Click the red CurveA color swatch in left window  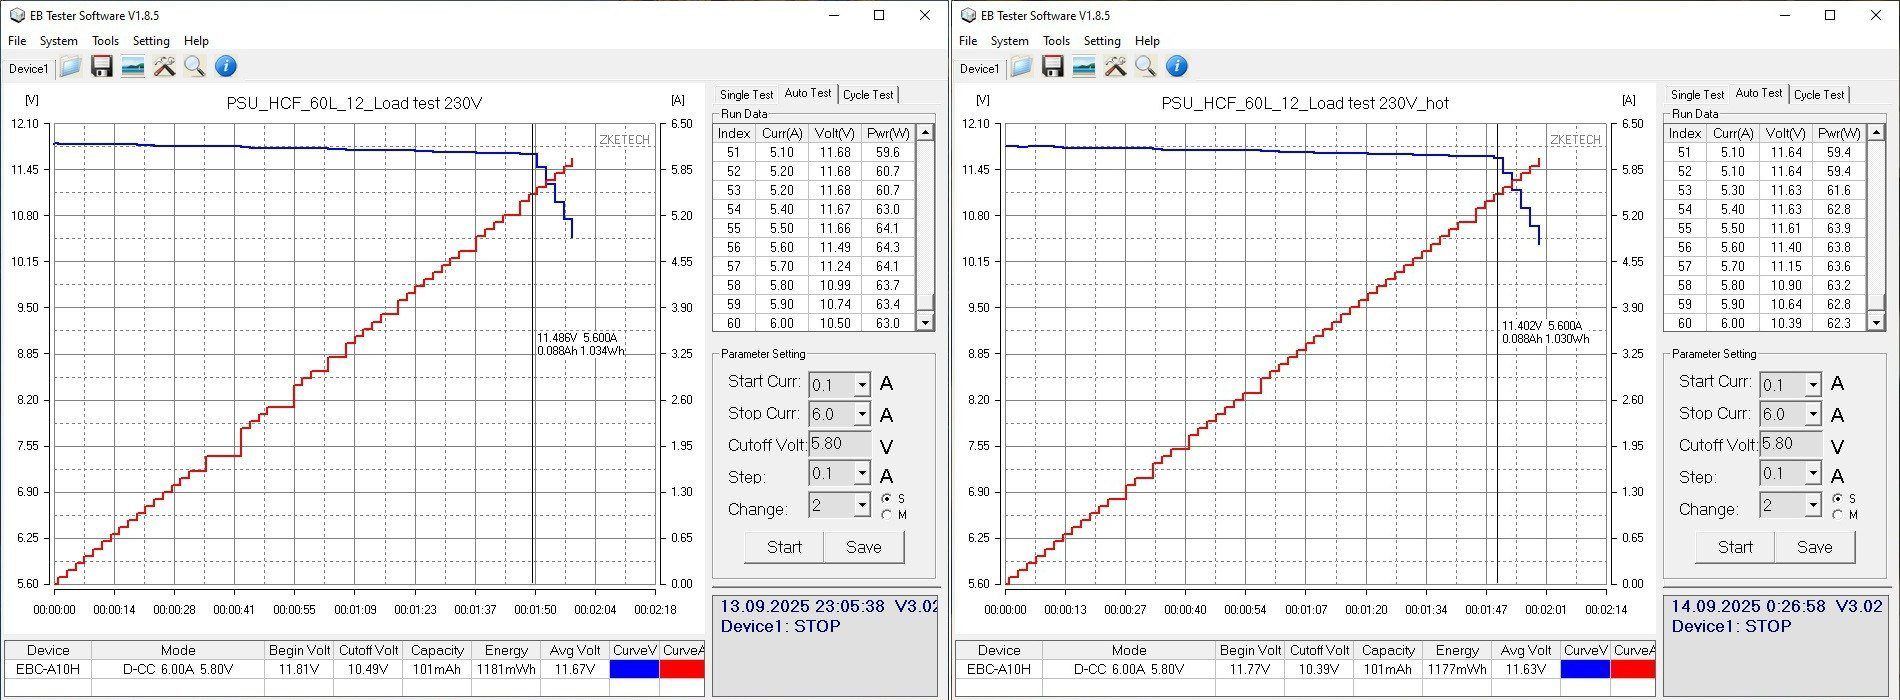(682, 669)
